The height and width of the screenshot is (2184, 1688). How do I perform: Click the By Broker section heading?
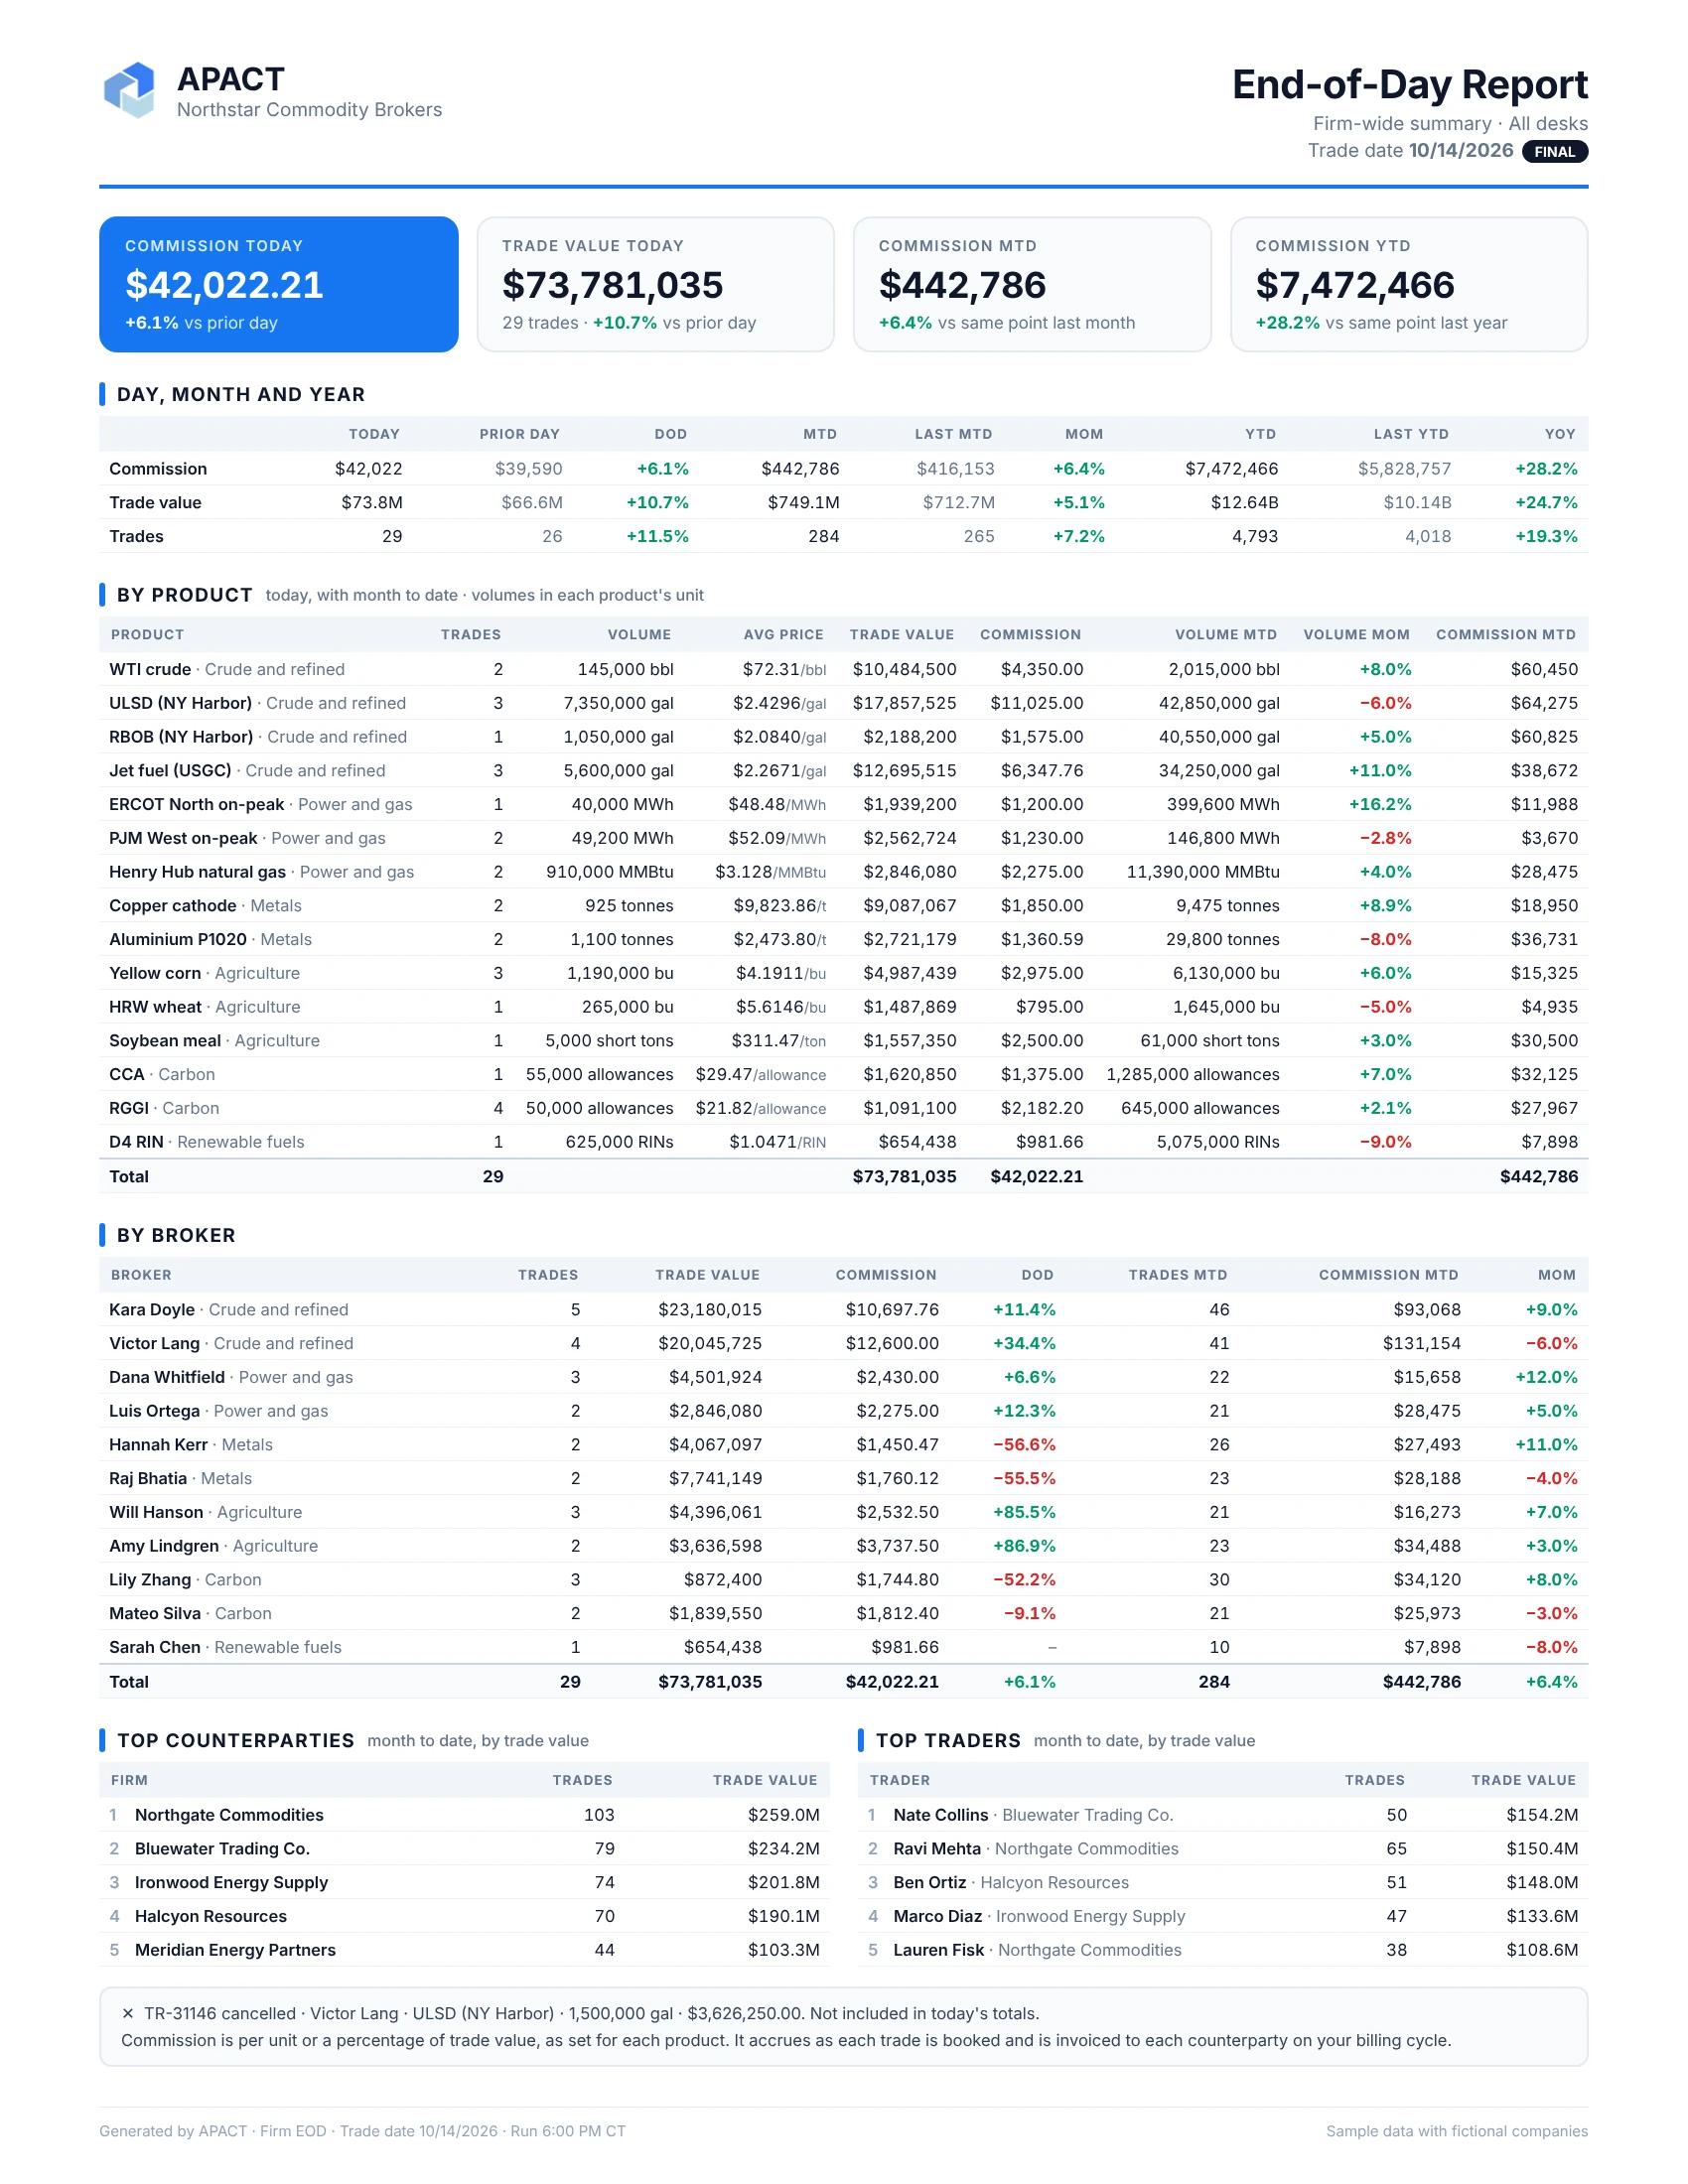click(x=176, y=1235)
